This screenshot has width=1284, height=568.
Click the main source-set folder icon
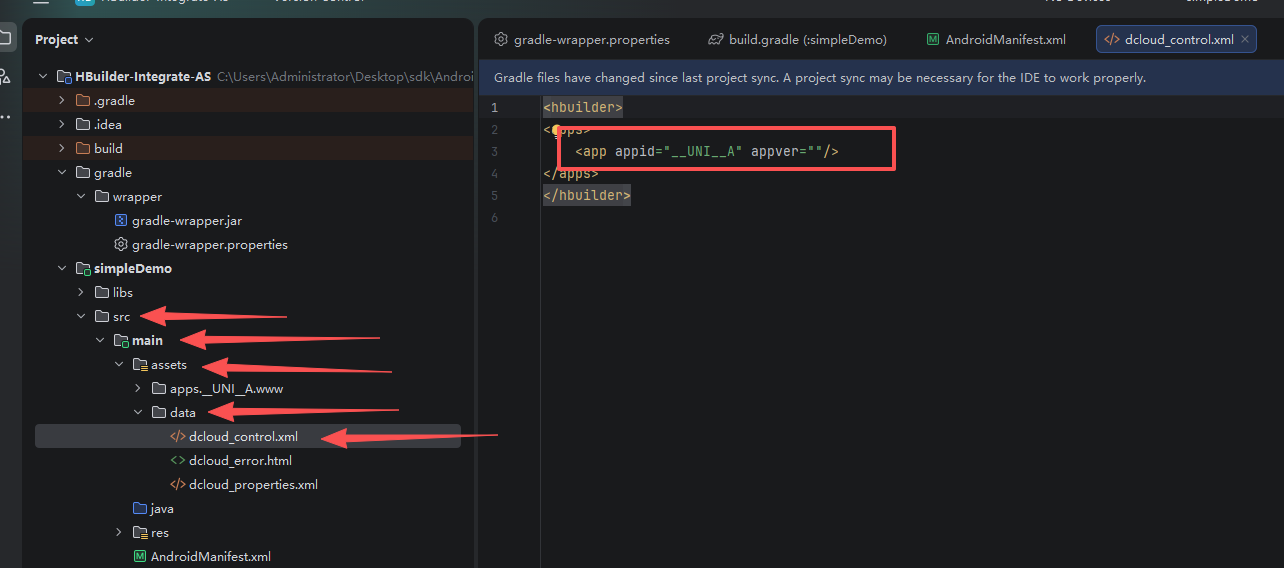coord(121,340)
